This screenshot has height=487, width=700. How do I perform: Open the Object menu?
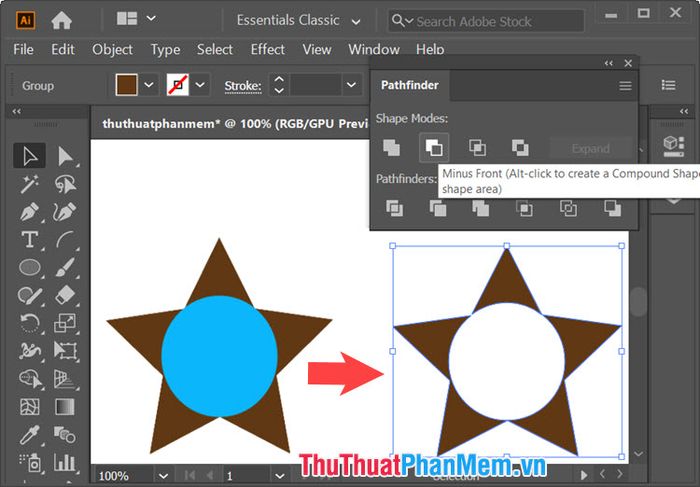point(112,49)
